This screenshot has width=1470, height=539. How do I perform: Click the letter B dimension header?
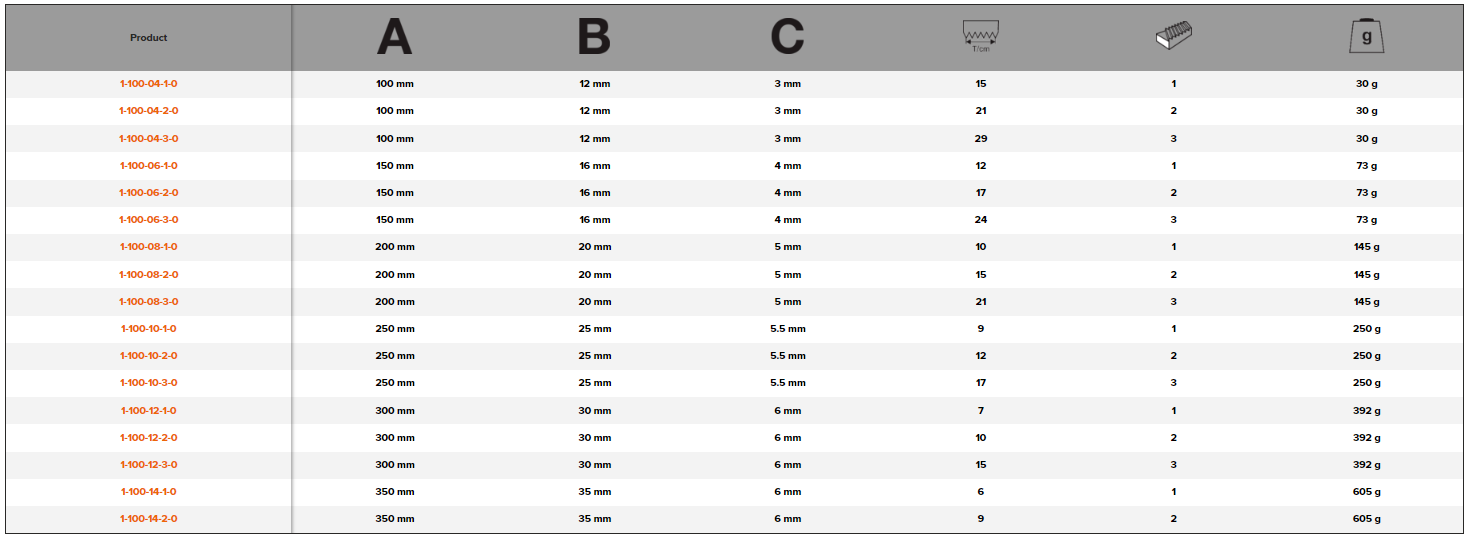[x=594, y=37]
